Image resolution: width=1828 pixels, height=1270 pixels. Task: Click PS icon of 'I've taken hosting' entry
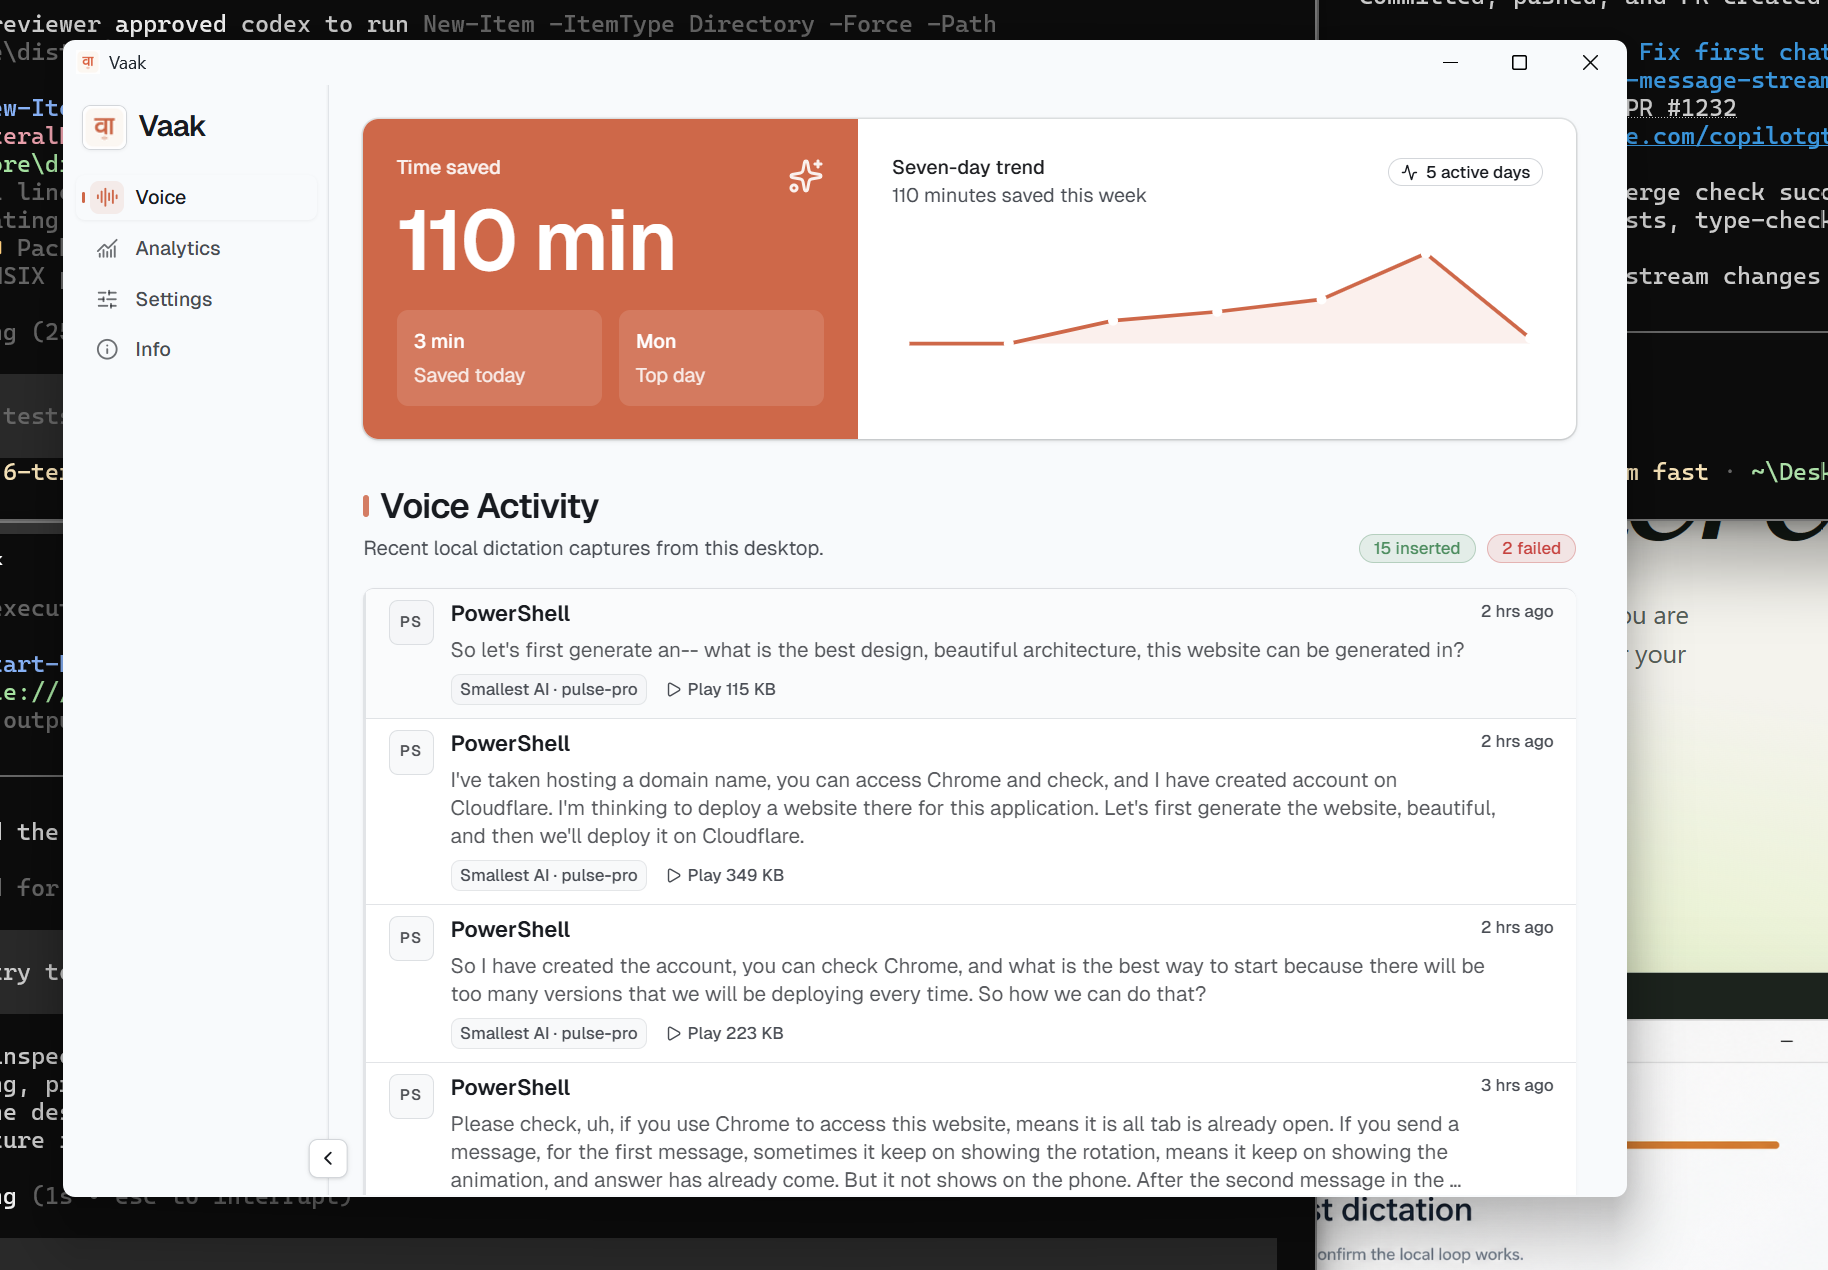click(x=411, y=751)
